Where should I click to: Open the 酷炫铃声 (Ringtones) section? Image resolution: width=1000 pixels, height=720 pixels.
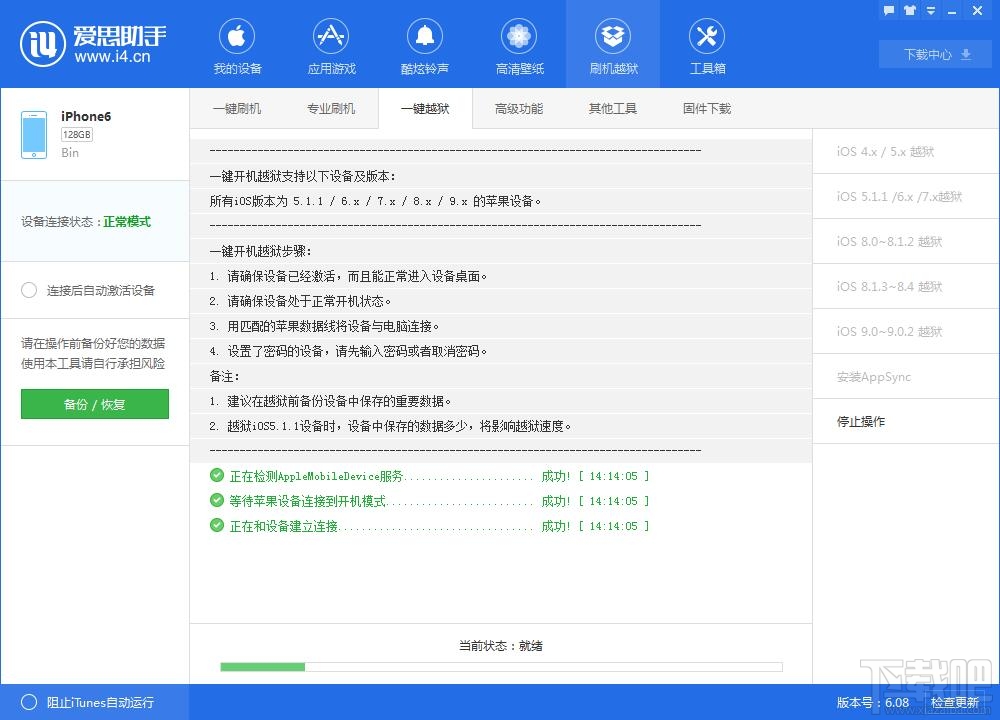[424, 44]
